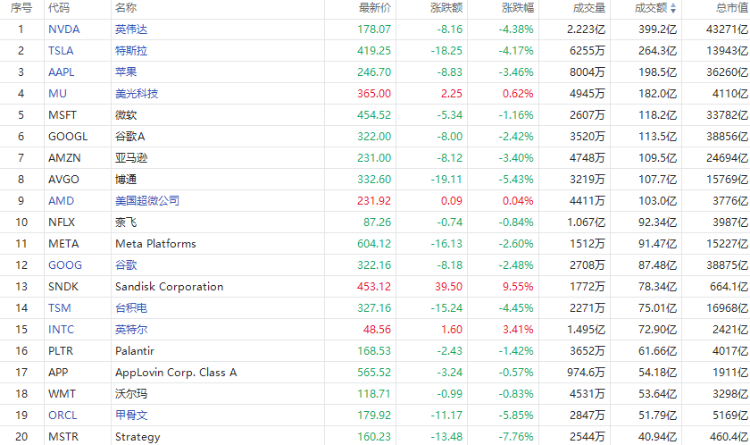The image size is (750, 445).
Task: Select Sandisk change percent 9.55%
Action: point(518,287)
